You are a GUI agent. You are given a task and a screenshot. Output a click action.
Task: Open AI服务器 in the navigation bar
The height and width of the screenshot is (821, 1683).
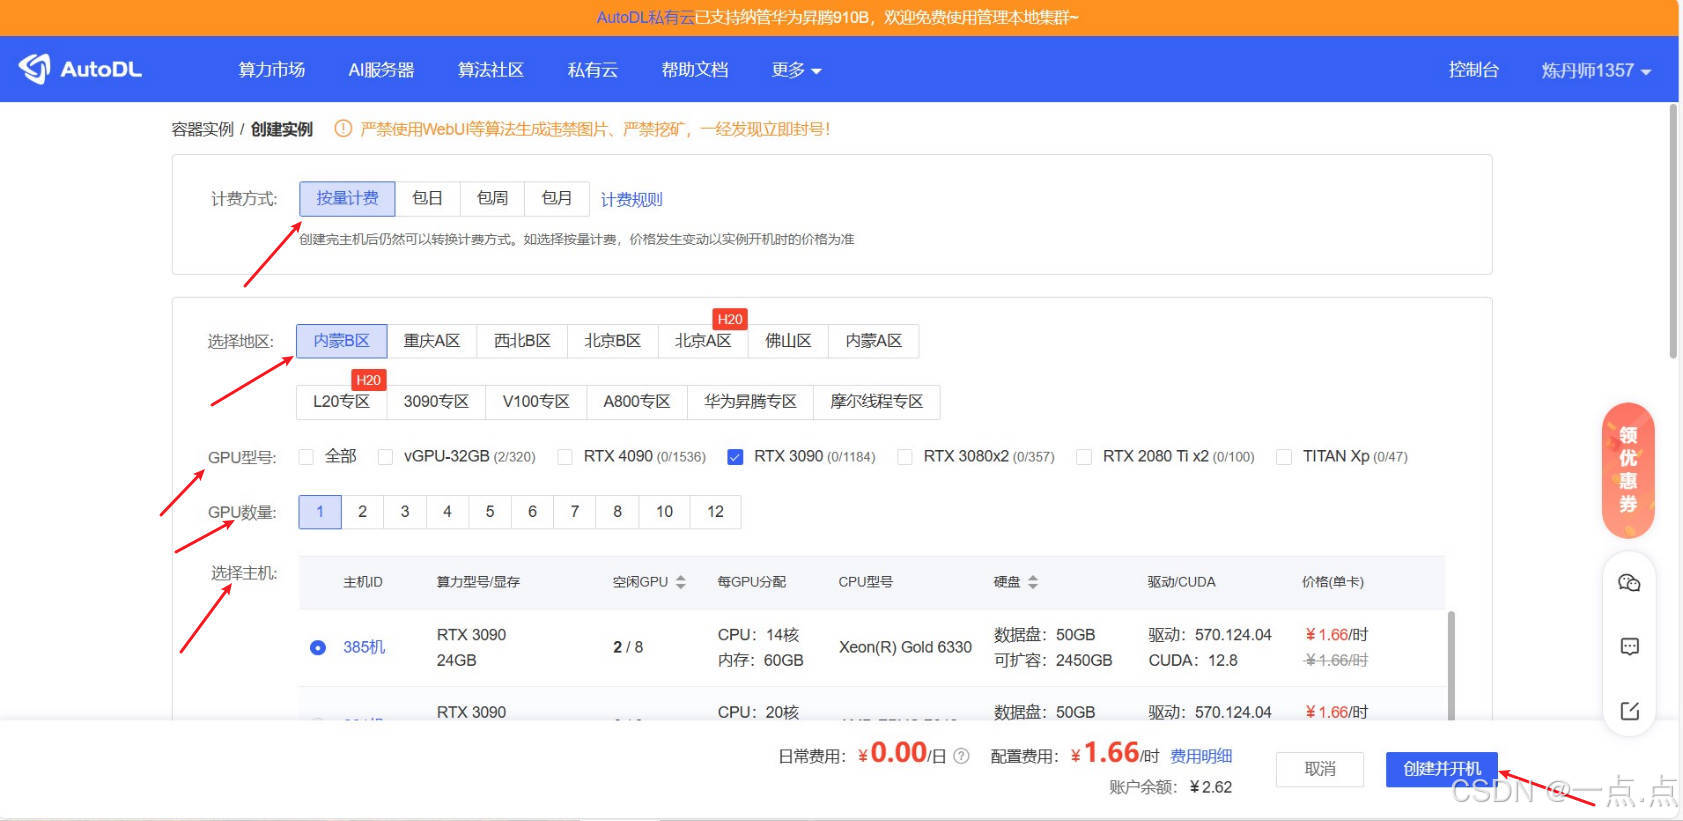tap(381, 70)
